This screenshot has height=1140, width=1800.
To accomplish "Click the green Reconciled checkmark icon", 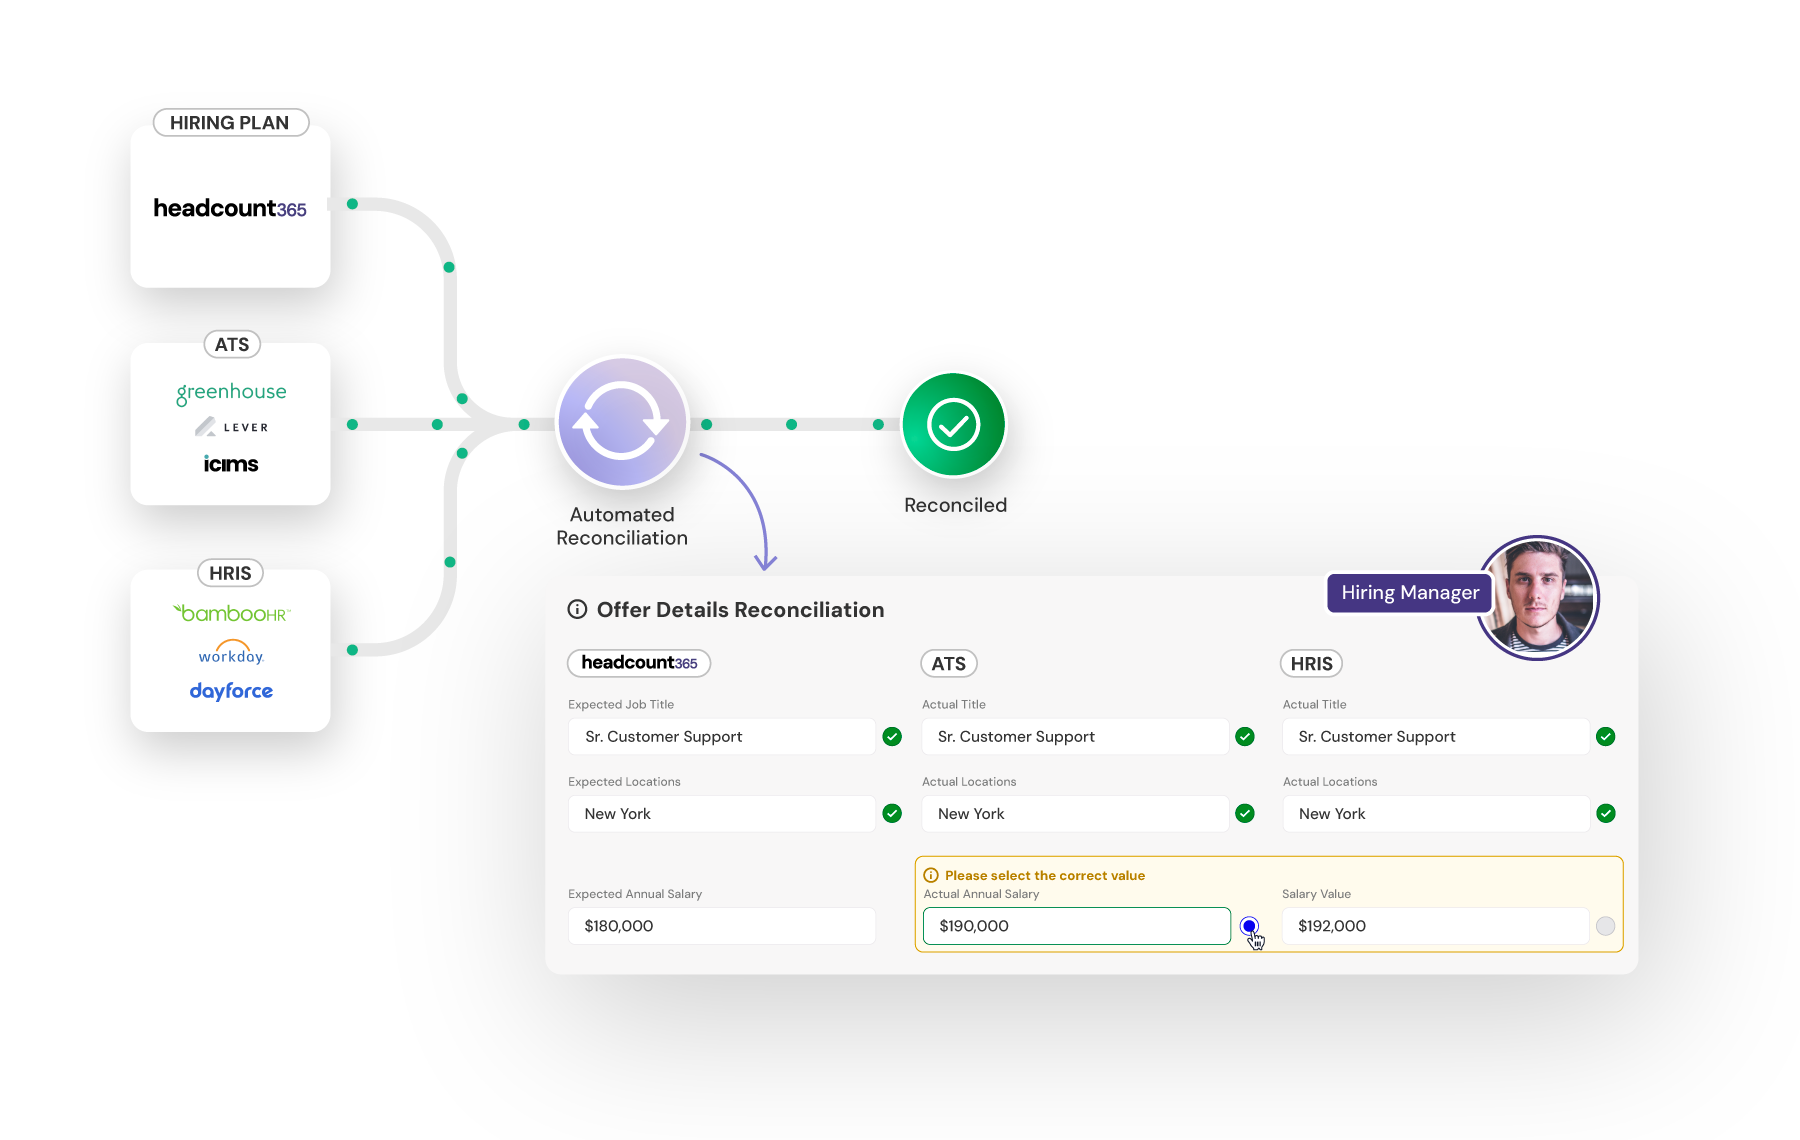I will point(954,423).
